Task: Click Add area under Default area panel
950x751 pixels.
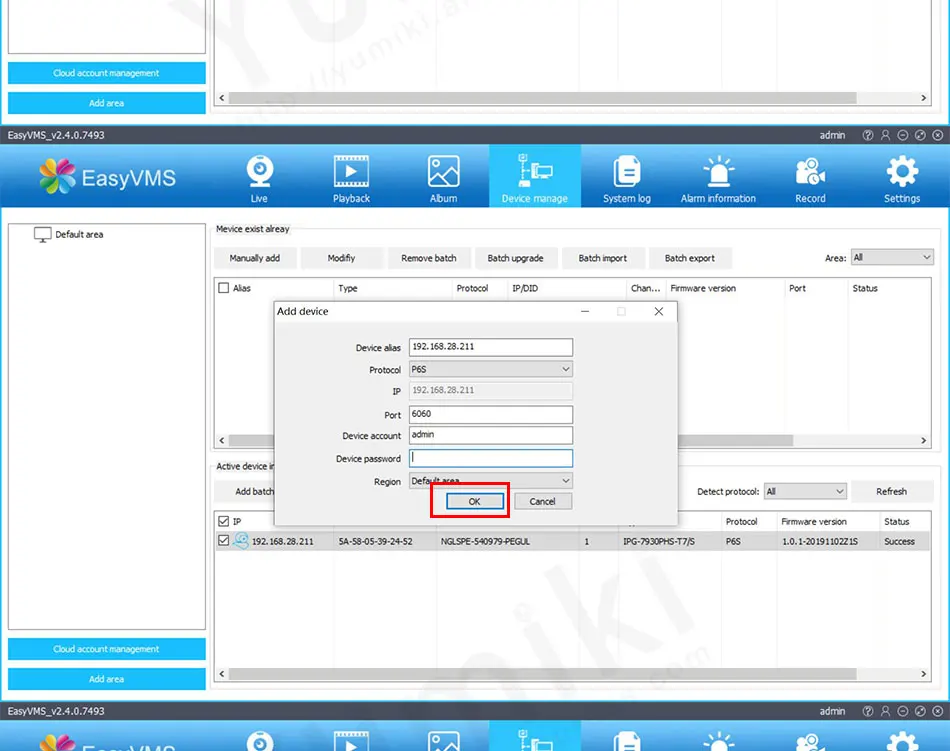Action: 107,679
